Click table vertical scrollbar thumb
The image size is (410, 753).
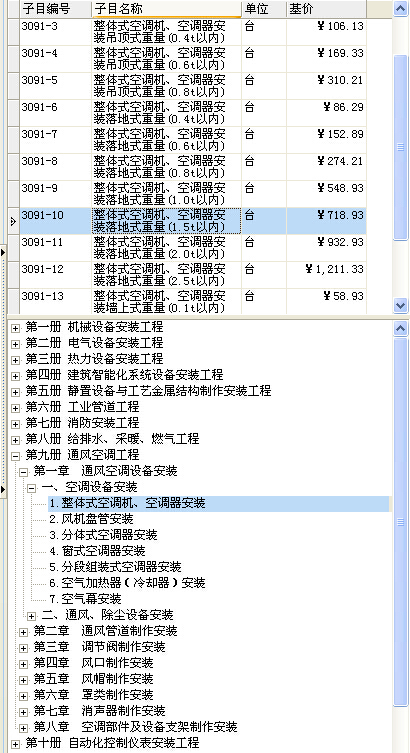[x=400, y=147]
